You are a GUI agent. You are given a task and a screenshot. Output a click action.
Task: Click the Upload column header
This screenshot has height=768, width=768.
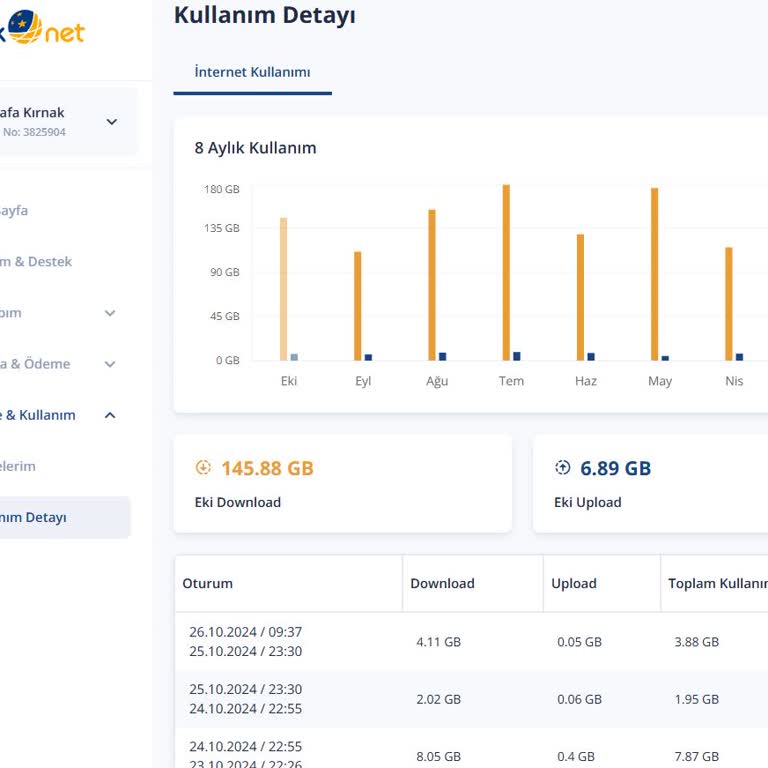(x=574, y=583)
